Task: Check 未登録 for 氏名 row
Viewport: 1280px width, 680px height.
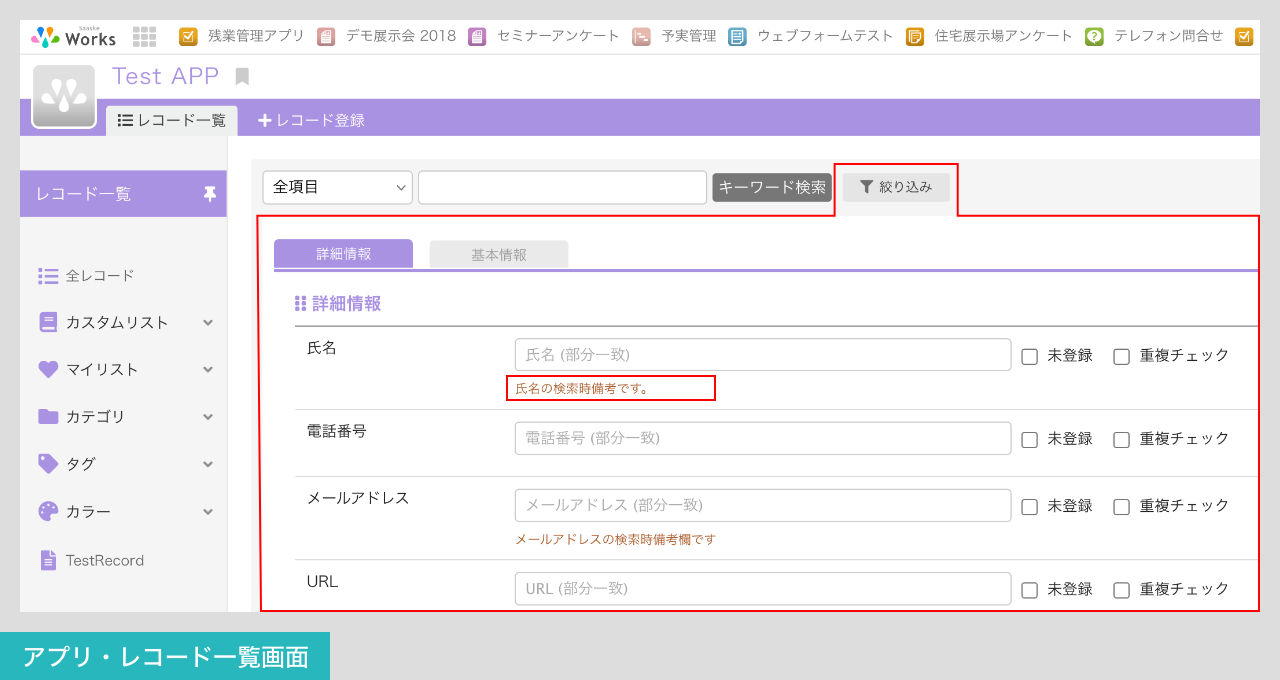Action: point(1030,356)
